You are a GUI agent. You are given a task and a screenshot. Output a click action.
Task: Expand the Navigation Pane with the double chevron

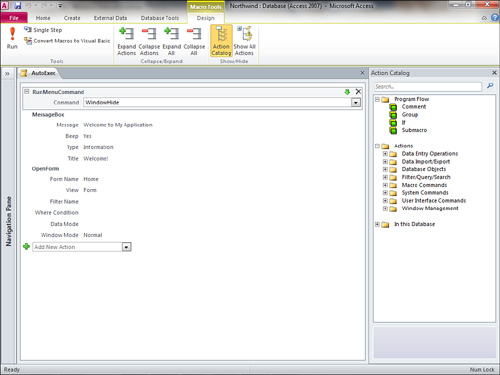point(7,74)
